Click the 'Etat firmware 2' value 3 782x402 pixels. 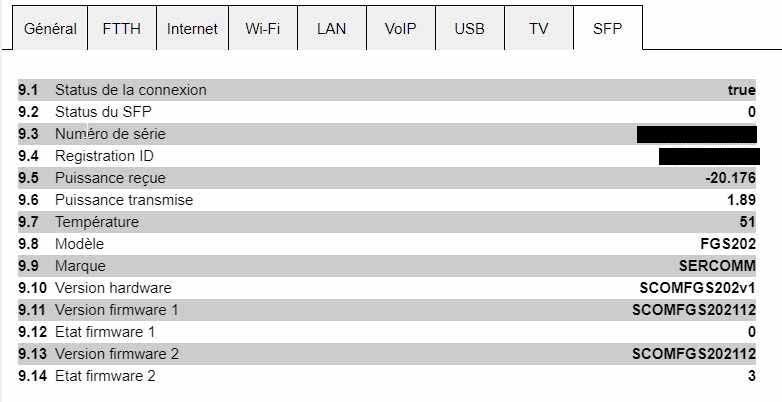click(751, 376)
